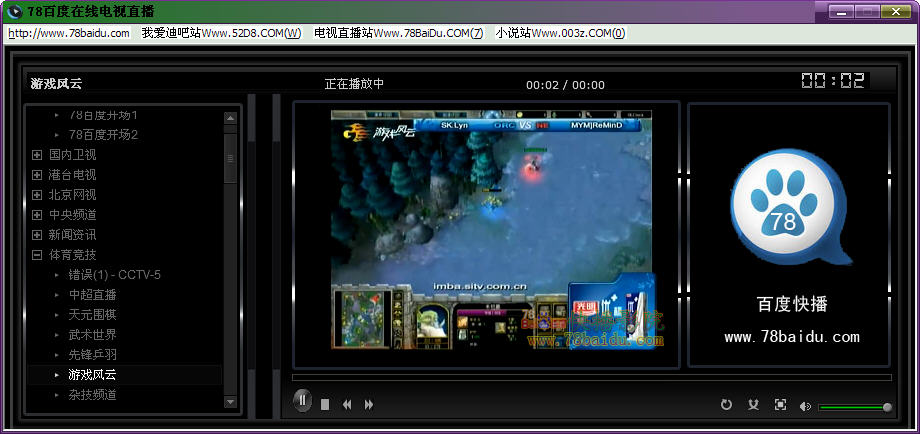
Task: Click the 百度快播 label
Action: (x=792, y=304)
